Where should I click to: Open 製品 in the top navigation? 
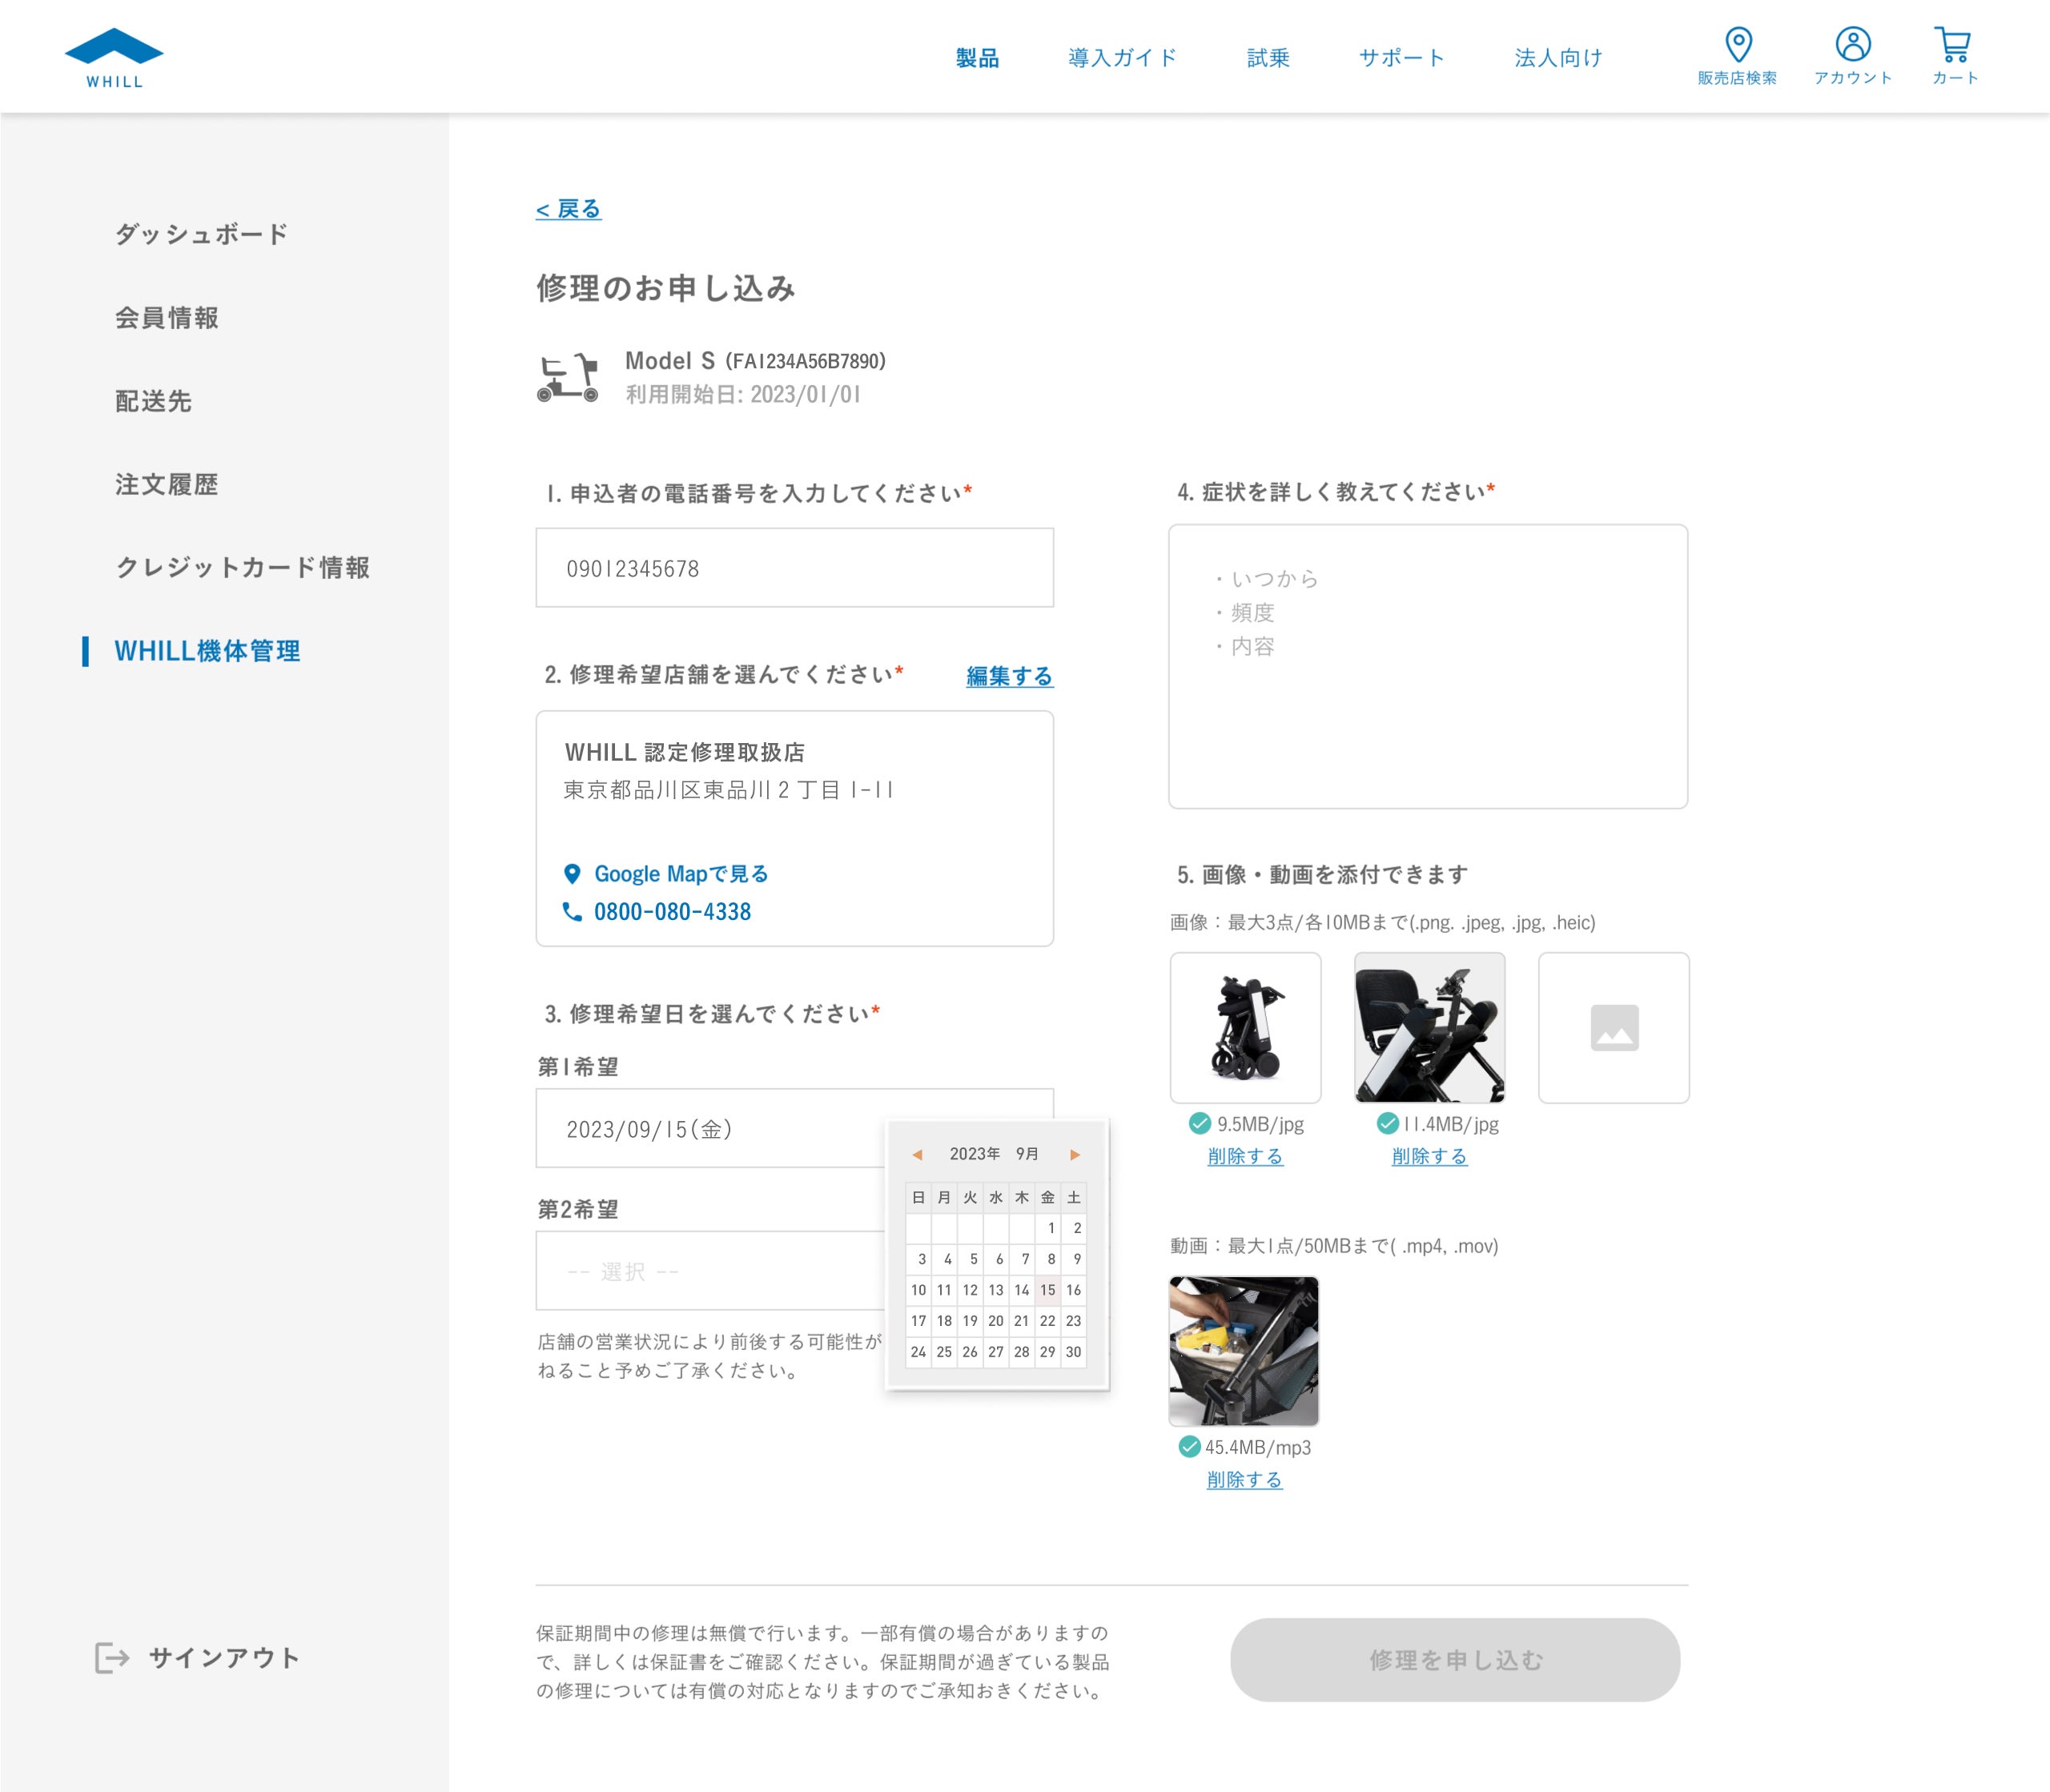pyautogui.click(x=977, y=58)
